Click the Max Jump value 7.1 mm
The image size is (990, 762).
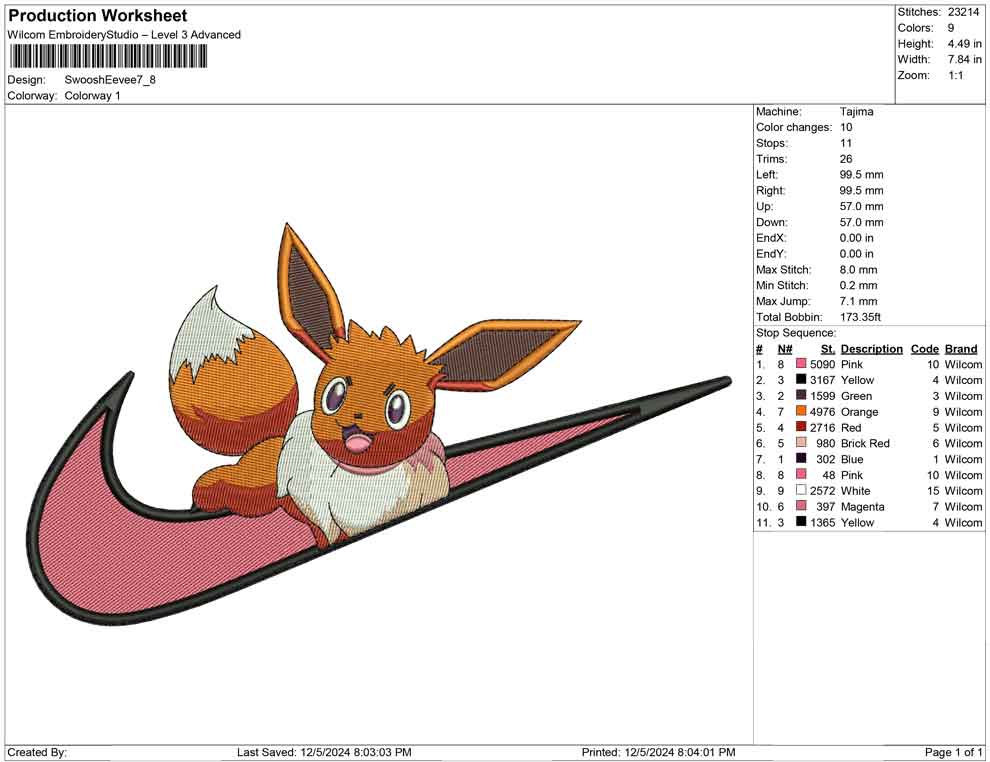click(858, 301)
